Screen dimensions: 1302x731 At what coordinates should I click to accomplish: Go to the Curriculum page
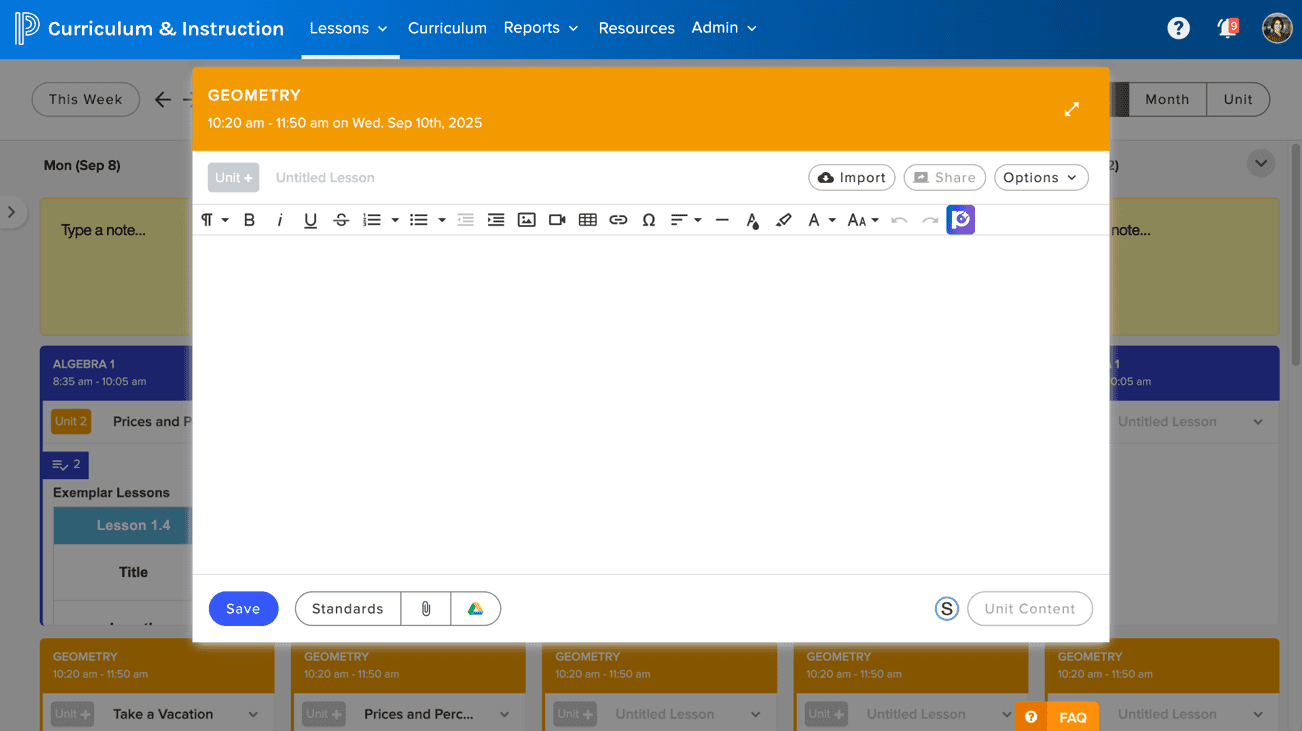447,28
